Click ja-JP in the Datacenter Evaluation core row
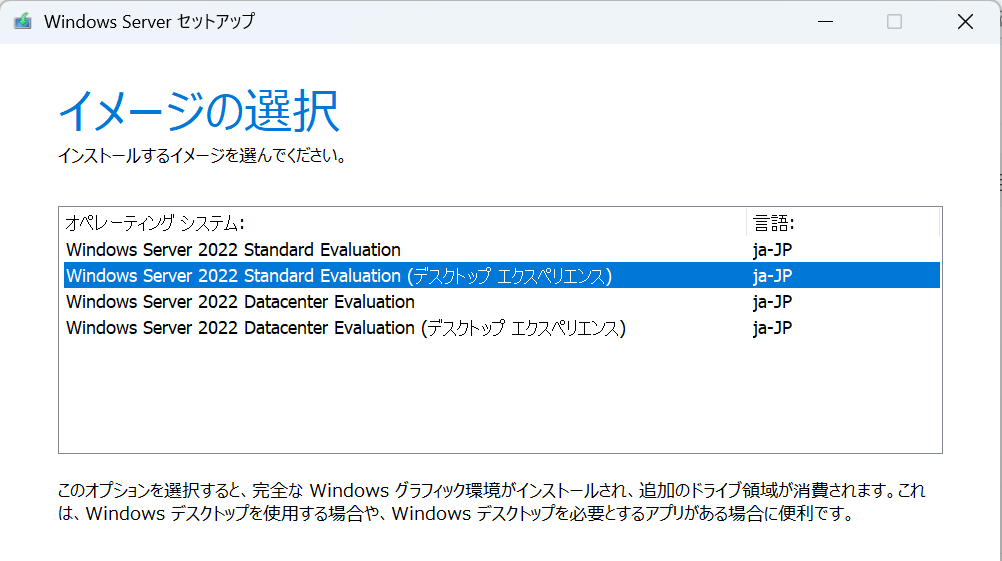Viewport: 1002px width, 561px height. pyautogui.click(x=772, y=302)
